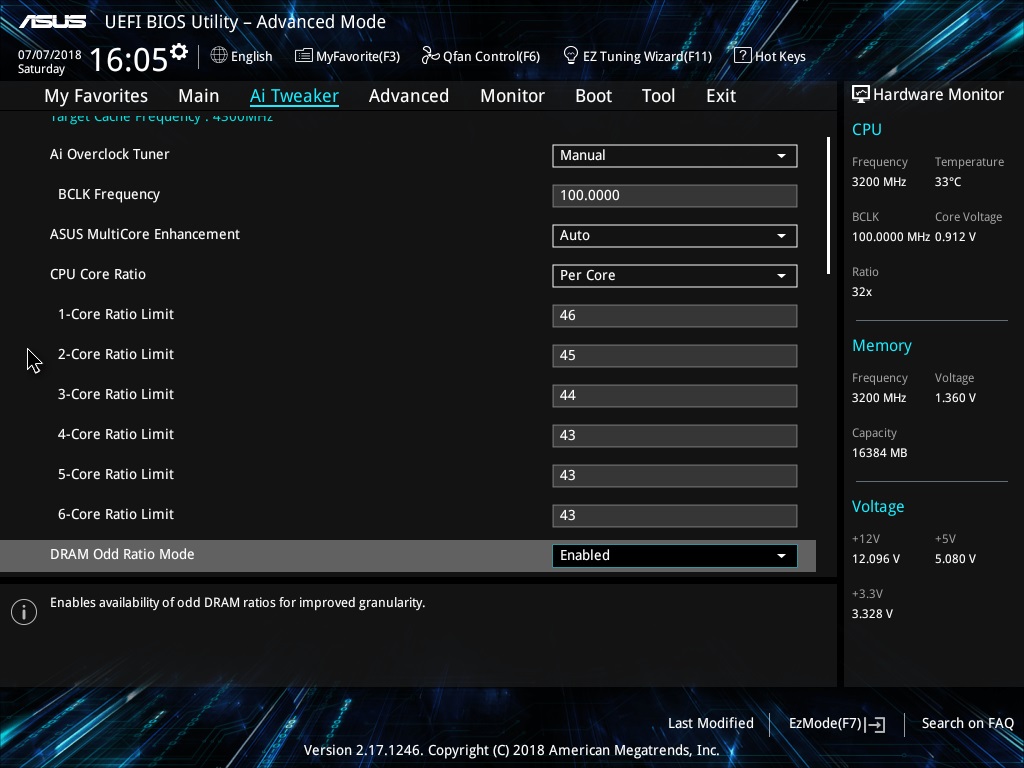Viewport: 1024px width, 768px height.
Task: Select the Ai Tweaker tab
Action: 295,96
